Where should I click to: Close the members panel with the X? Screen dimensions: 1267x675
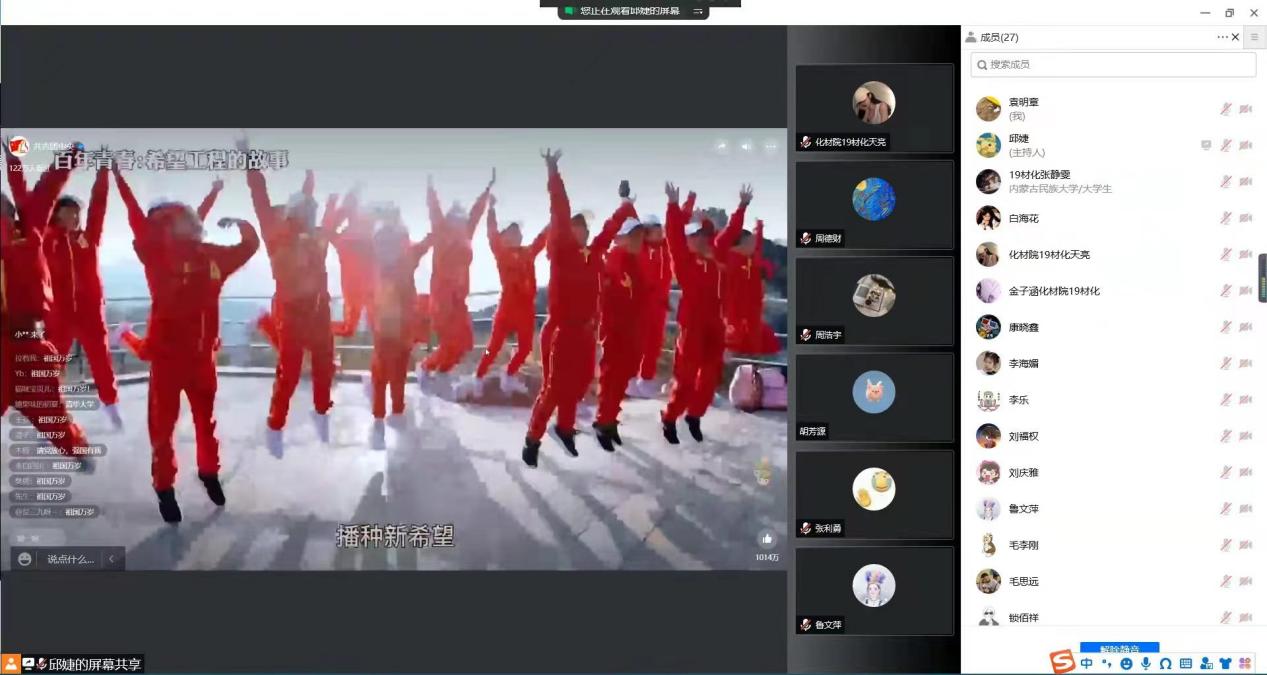[1236, 37]
